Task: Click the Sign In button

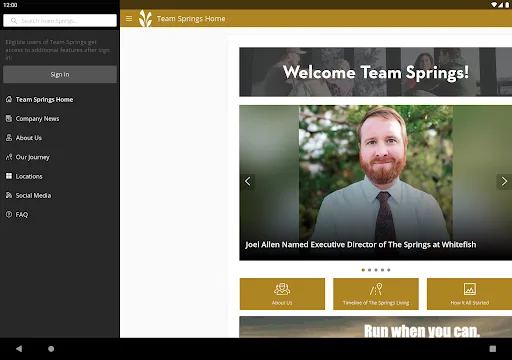Action: [60, 74]
